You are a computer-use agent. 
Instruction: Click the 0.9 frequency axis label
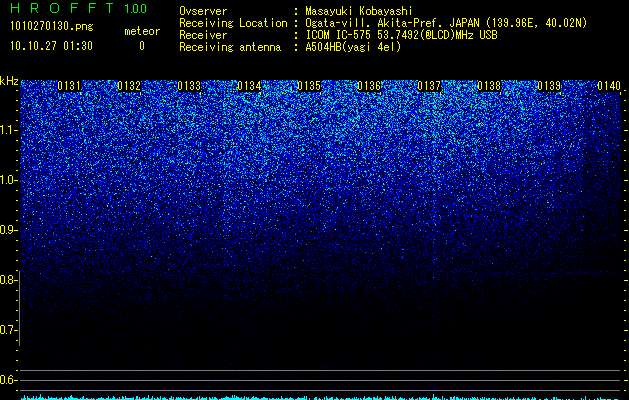[8, 230]
